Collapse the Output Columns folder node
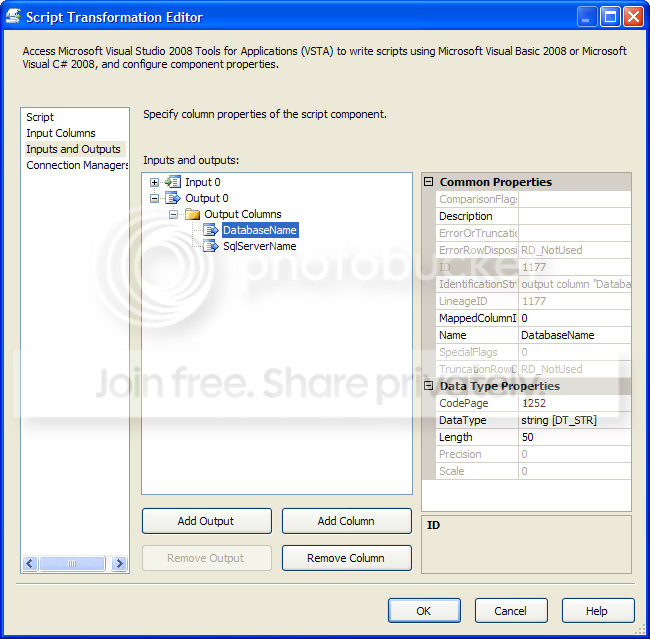 click(x=173, y=214)
